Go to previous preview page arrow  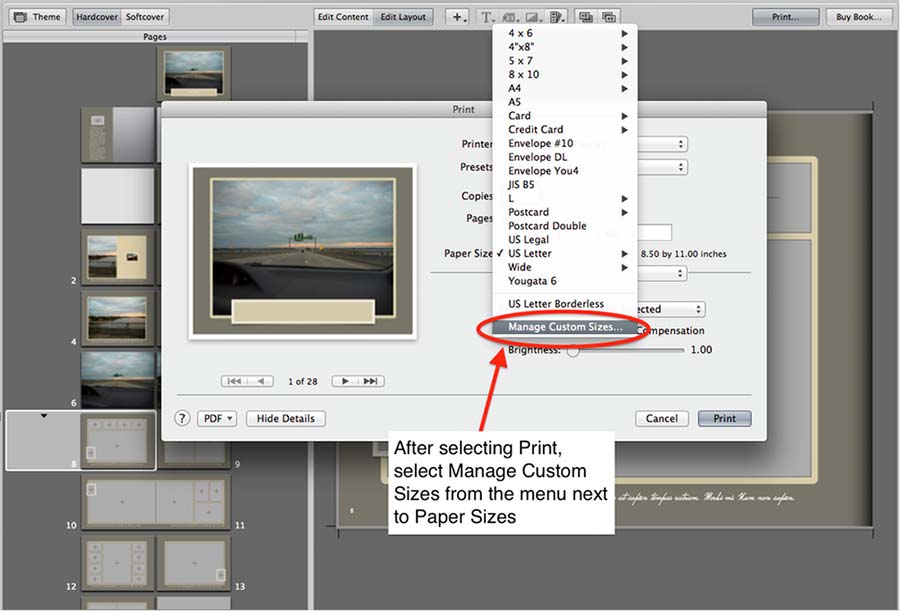(260, 381)
